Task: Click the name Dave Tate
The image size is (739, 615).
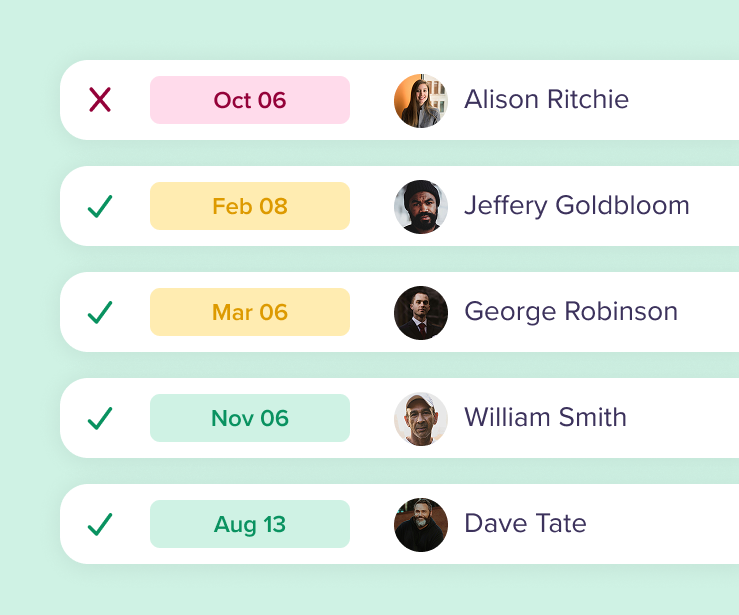Action: (525, 524)
